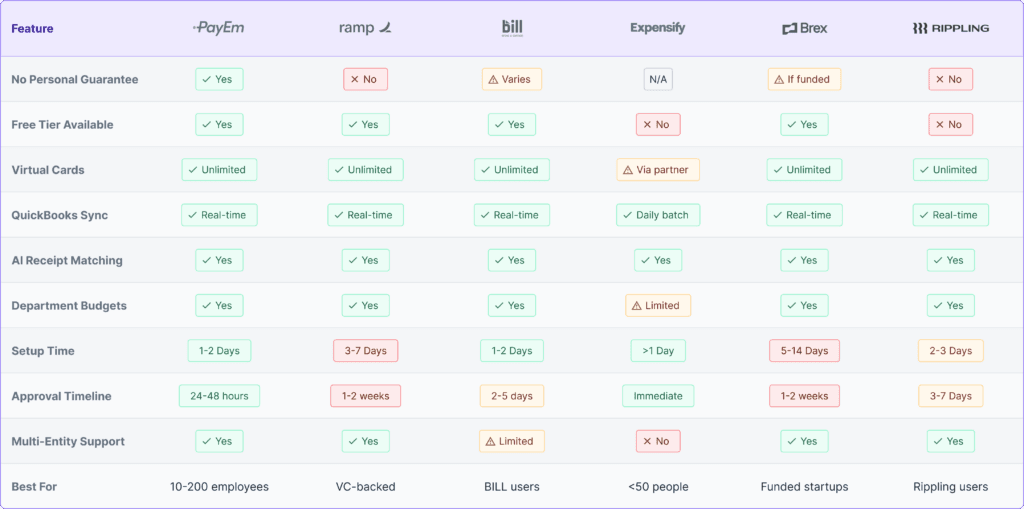Click the warning icon in Via partner badge

click(626, 170)
